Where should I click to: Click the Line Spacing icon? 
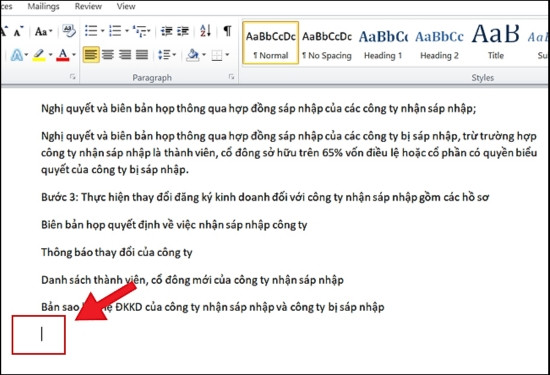164,55
